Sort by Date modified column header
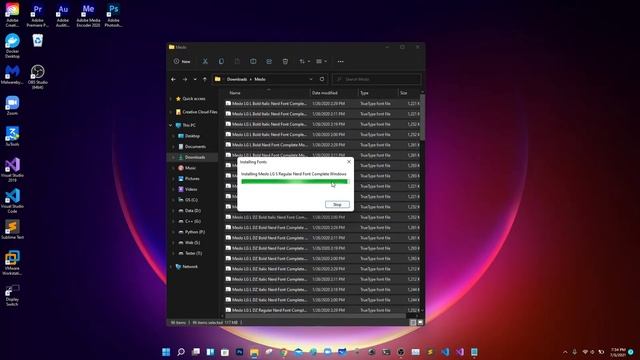Screen dimensions: 640x360 coord(334,93)
